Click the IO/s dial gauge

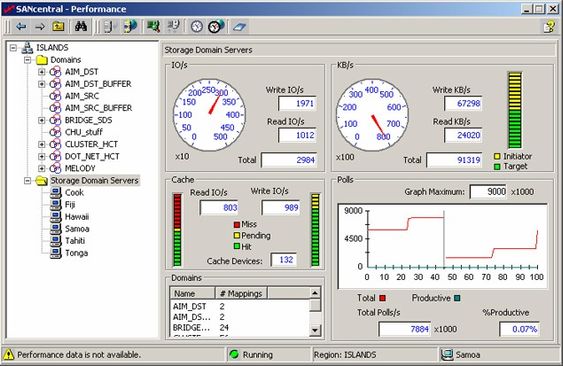tap(209, 115)
